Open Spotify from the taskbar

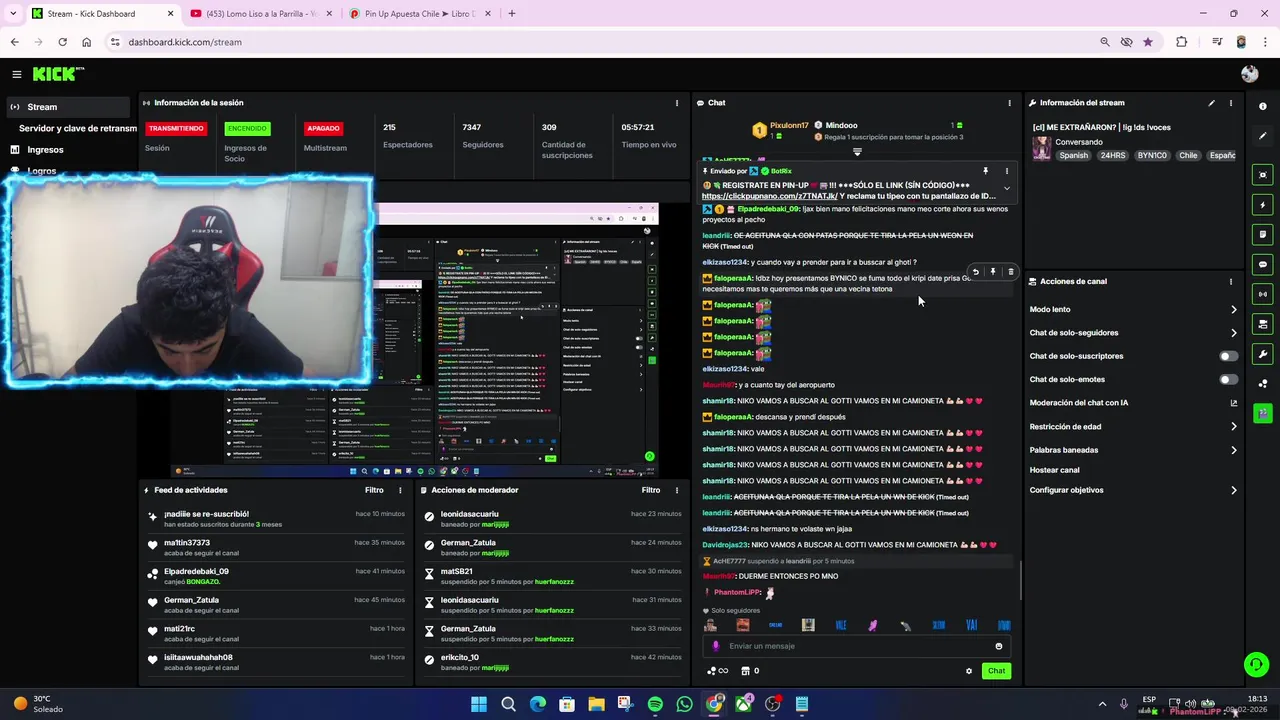(x=655, y=704)
